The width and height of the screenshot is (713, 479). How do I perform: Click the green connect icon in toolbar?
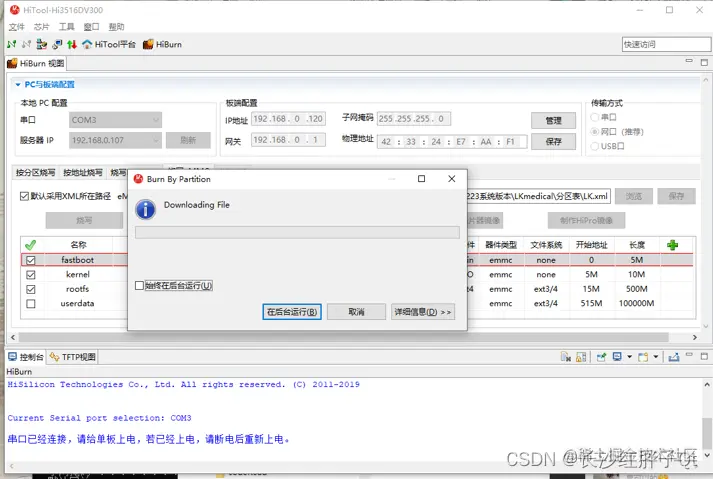click(12, 44)
